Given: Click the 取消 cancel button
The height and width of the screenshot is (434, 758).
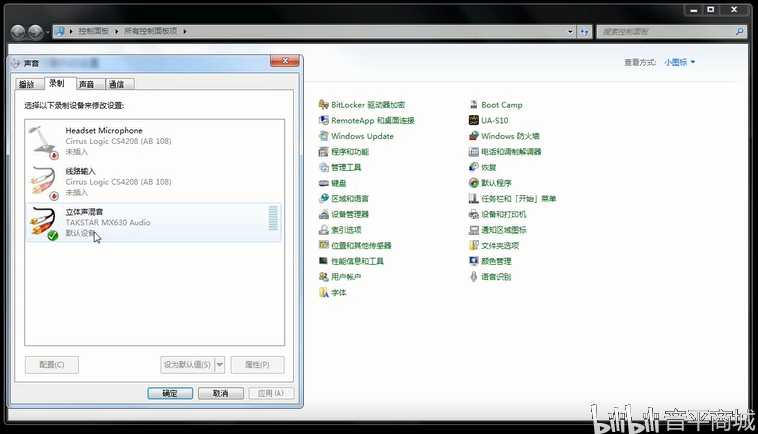Looking at the screenshot, I should point(220,393).
